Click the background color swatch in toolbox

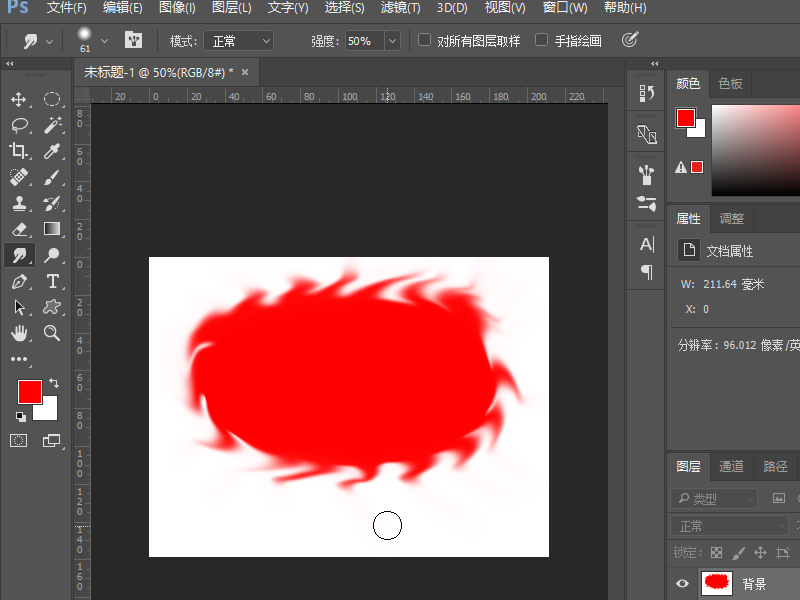point(50,412)
